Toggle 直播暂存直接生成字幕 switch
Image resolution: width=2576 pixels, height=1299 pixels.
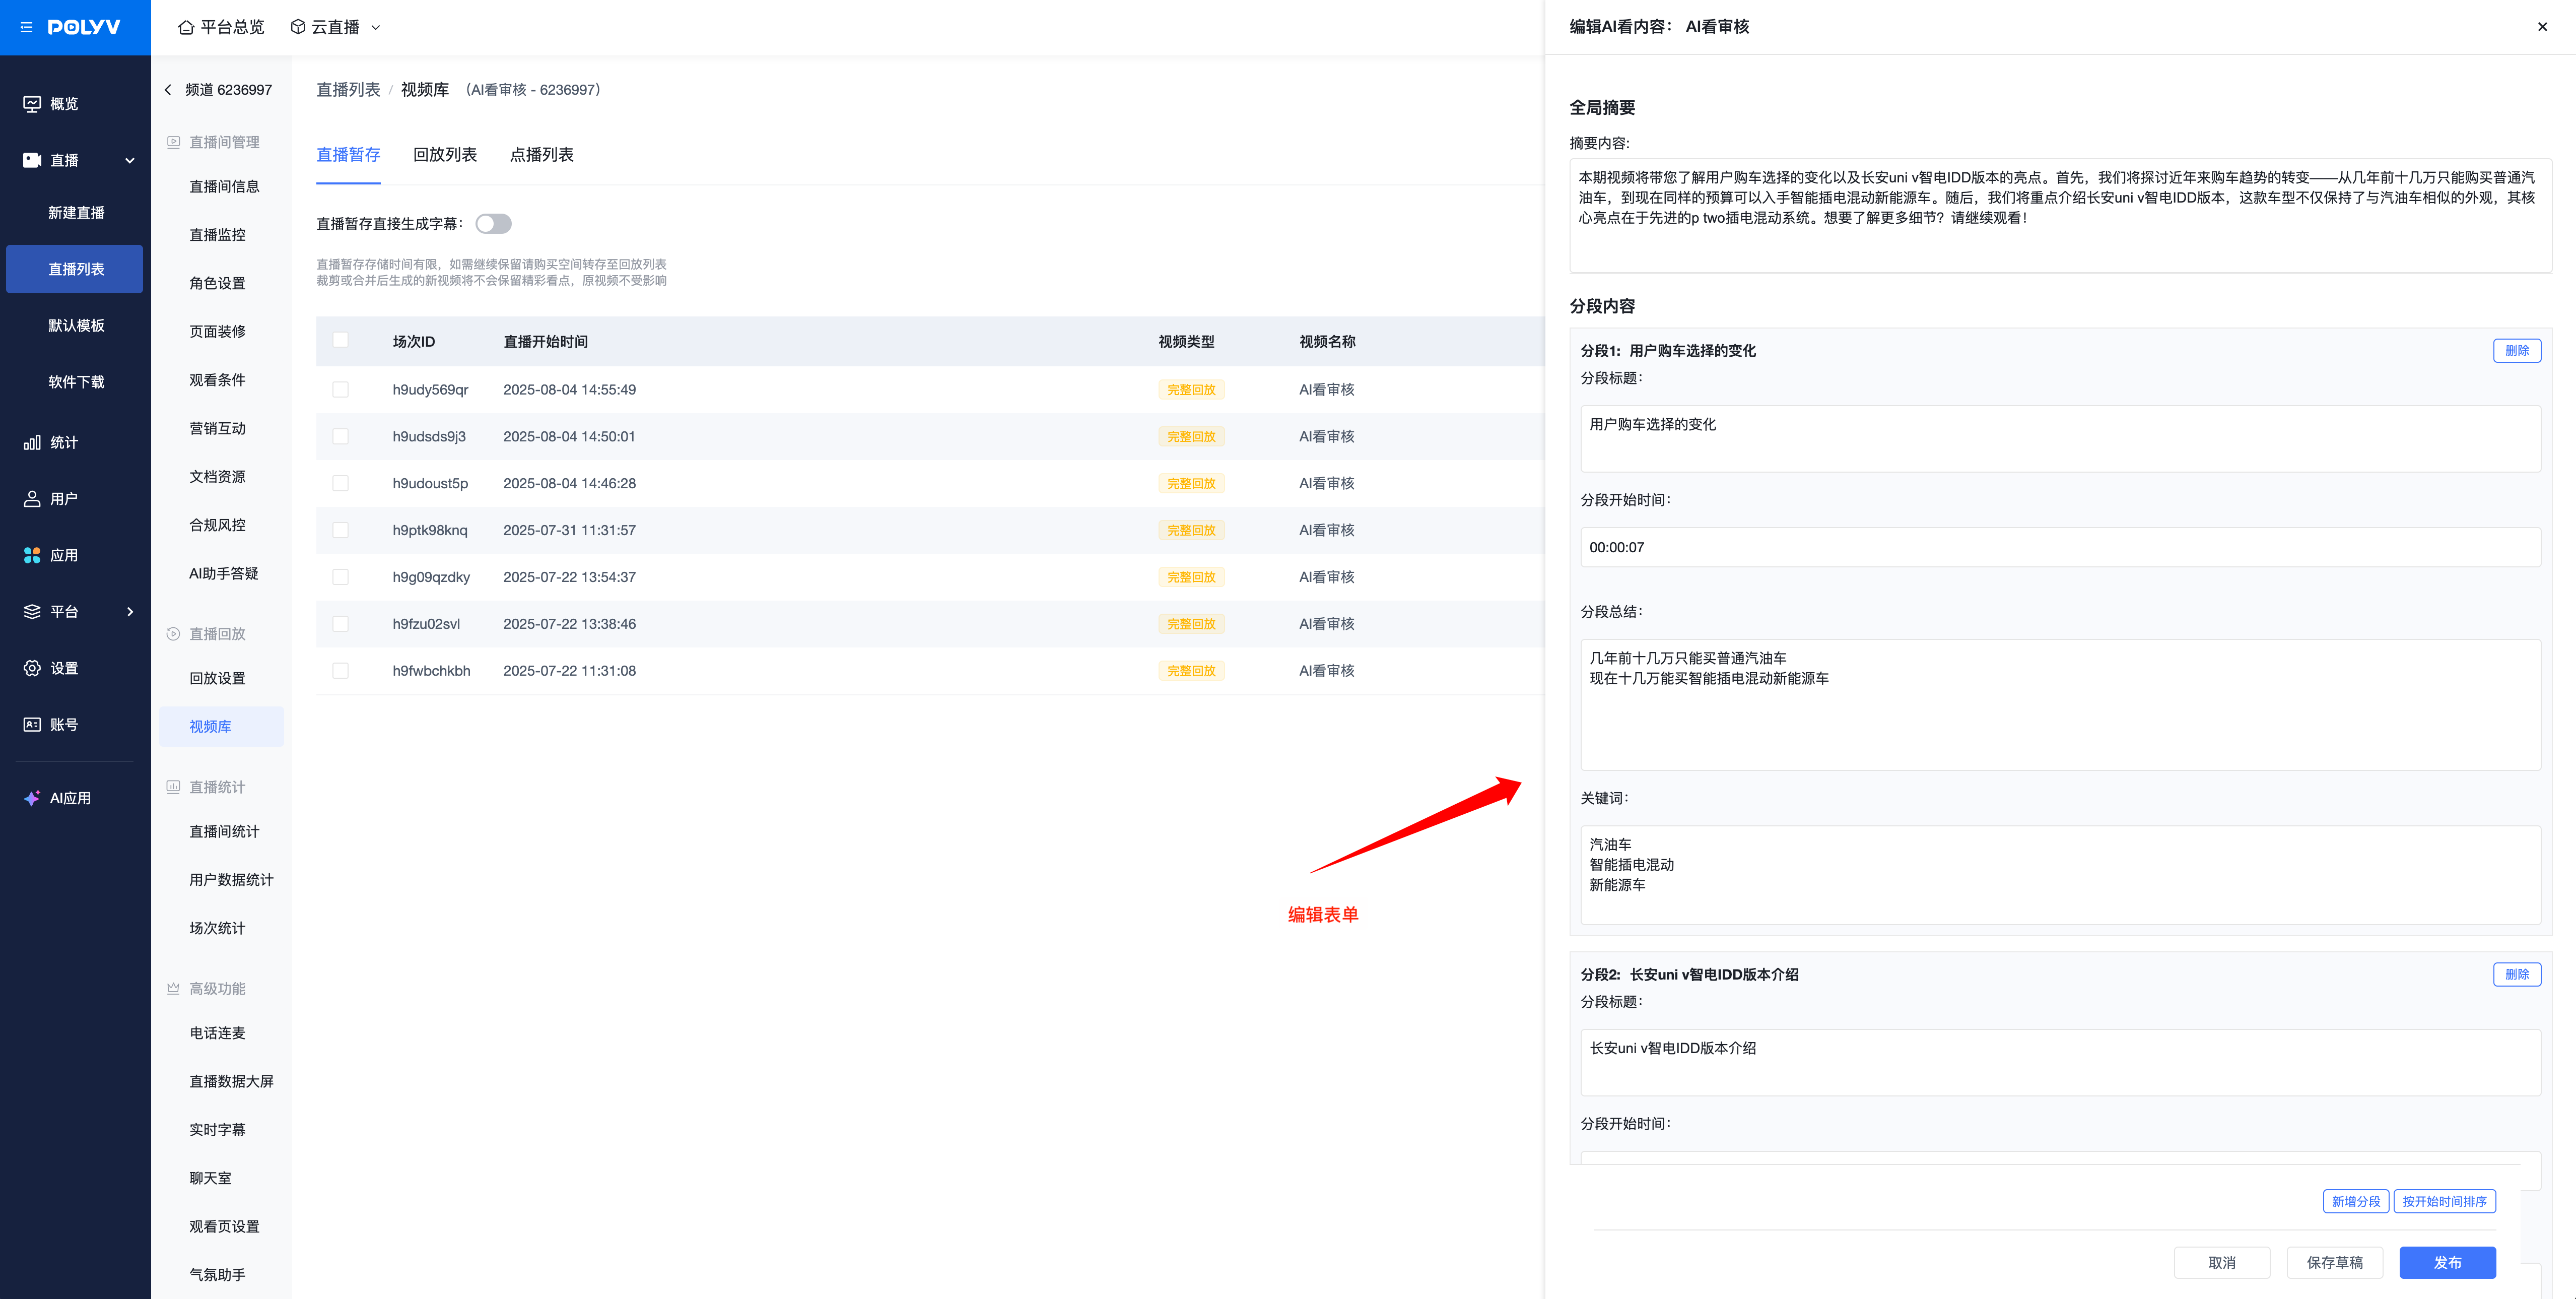coord(493,224)
